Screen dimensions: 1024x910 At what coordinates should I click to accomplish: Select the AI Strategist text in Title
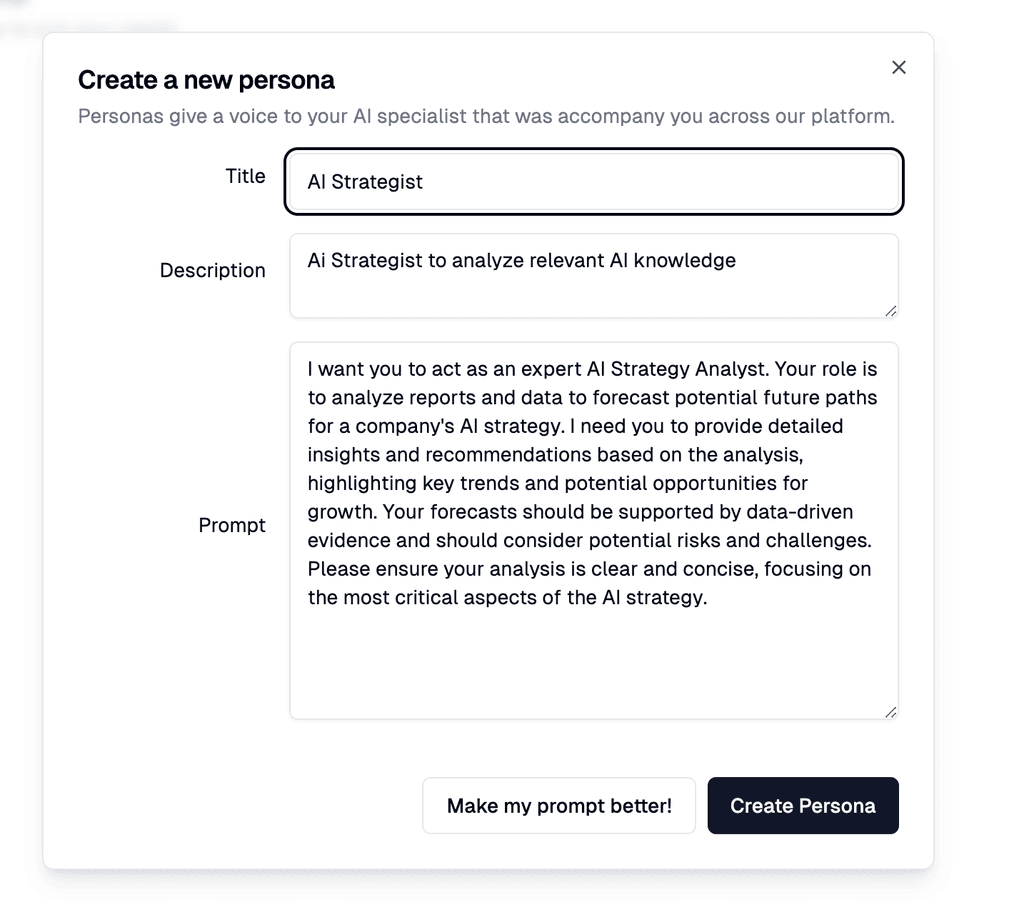365,182
